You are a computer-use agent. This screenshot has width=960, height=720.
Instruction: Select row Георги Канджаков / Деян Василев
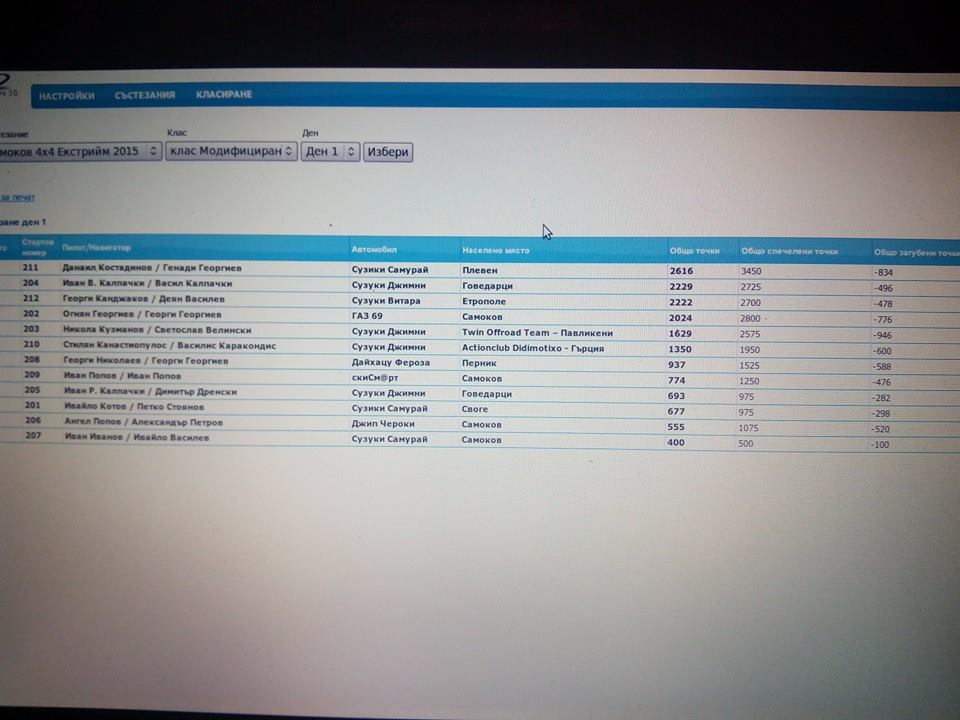tap(480, 300)
